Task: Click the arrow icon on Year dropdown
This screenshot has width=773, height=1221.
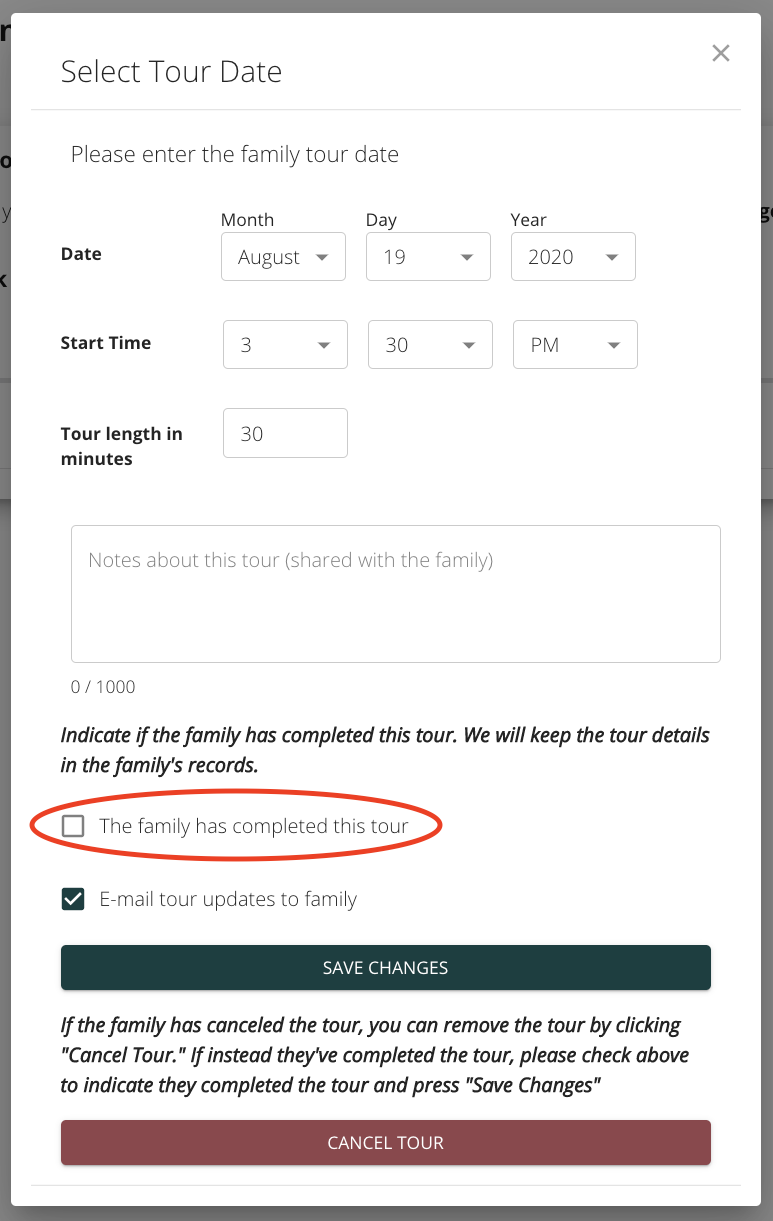Action: [x=612, y=258]
